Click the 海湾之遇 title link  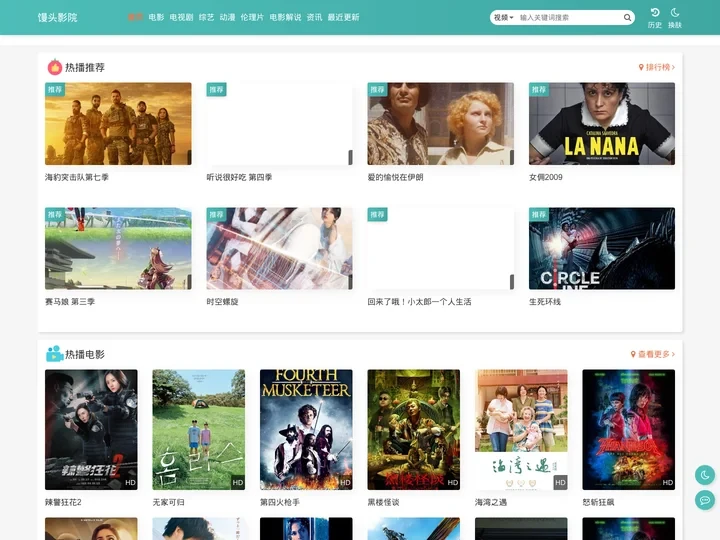point(491,502)
